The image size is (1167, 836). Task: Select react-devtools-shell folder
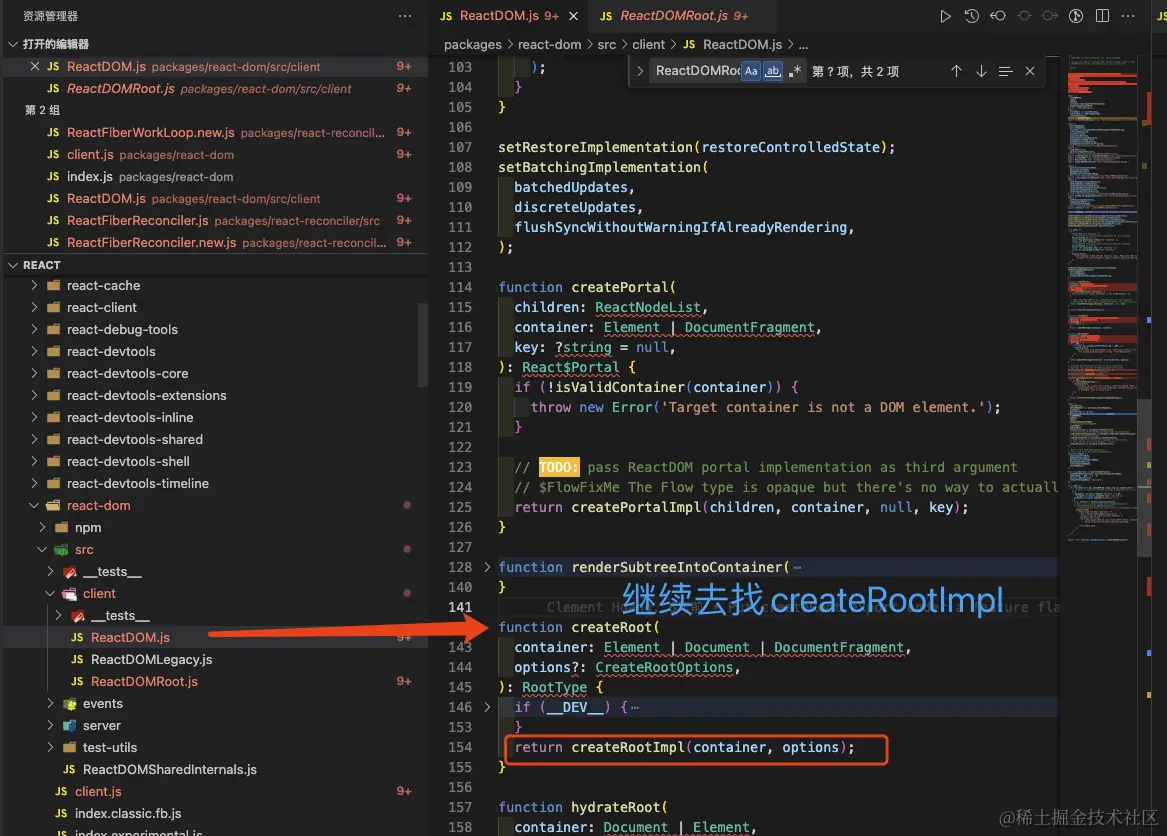214,462
